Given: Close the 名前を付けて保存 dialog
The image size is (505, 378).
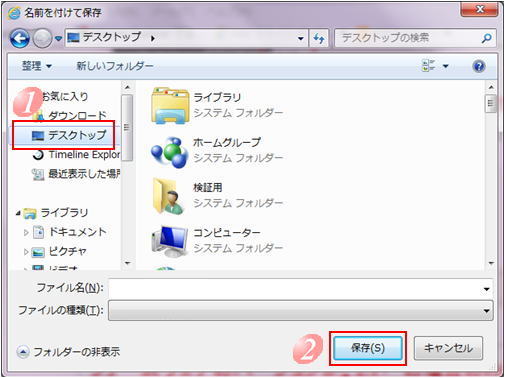Looking at the screenshot, I should pyautogui.click(x=479, y=9).
